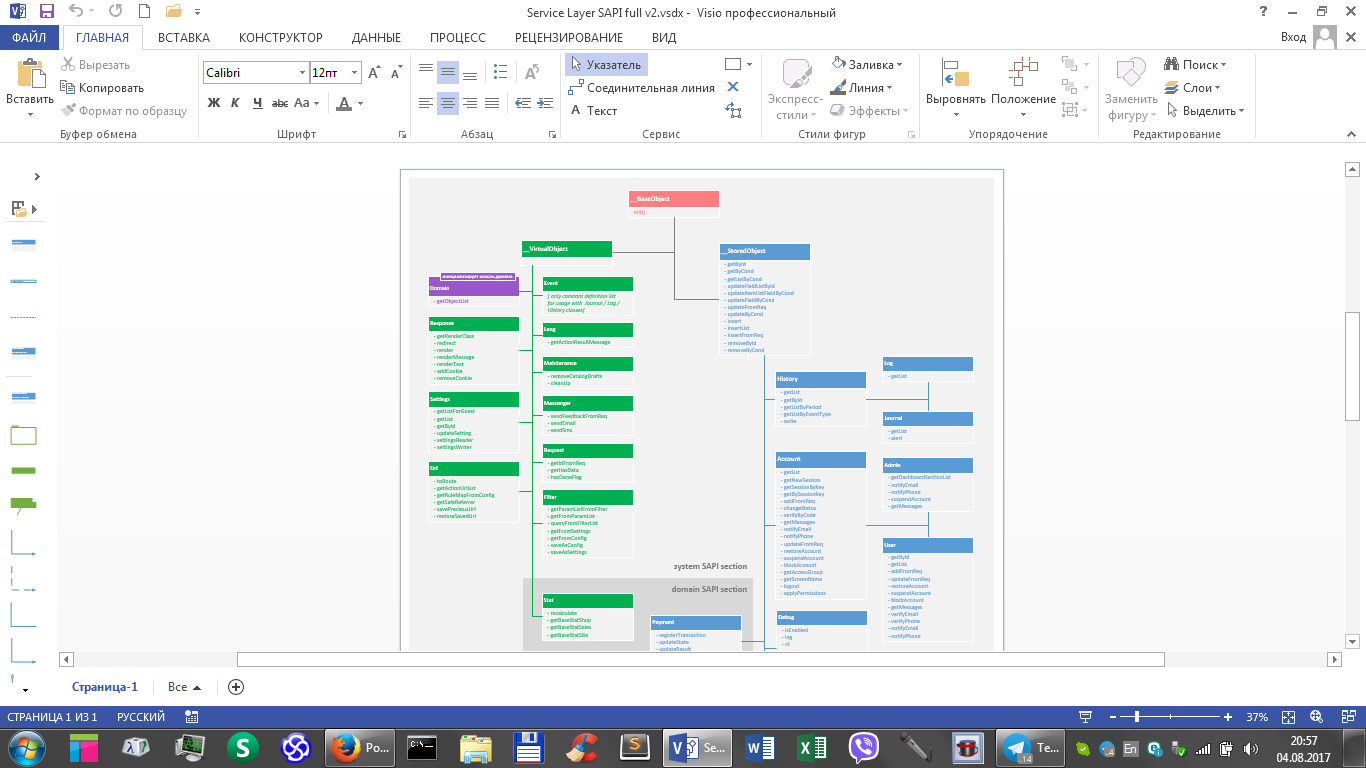The image size is (1366, 768).
Task: Open Экспресс-стили quick styles gallery
Action: point(796,90)
